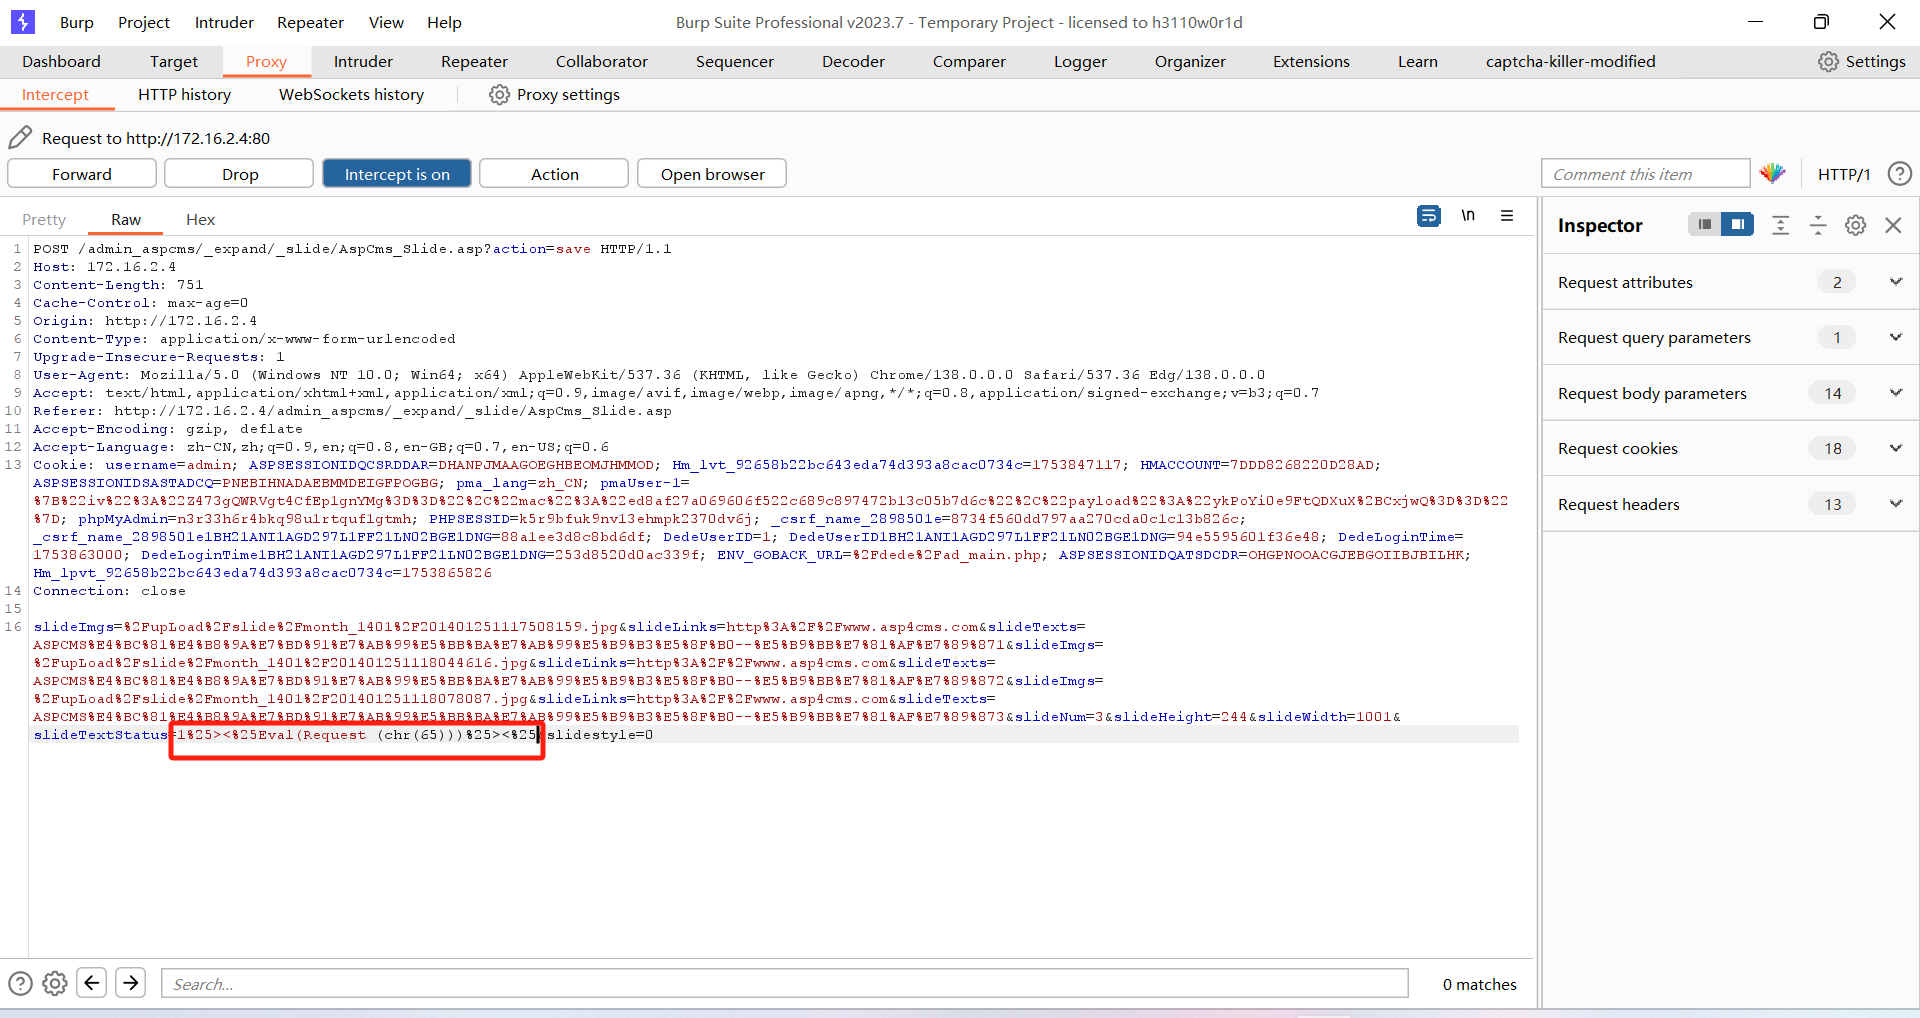The width and height of the screenshot is (1920, 1018).
Task: Toggle the message word-wrap icon
Action: tap(1429, 215)
